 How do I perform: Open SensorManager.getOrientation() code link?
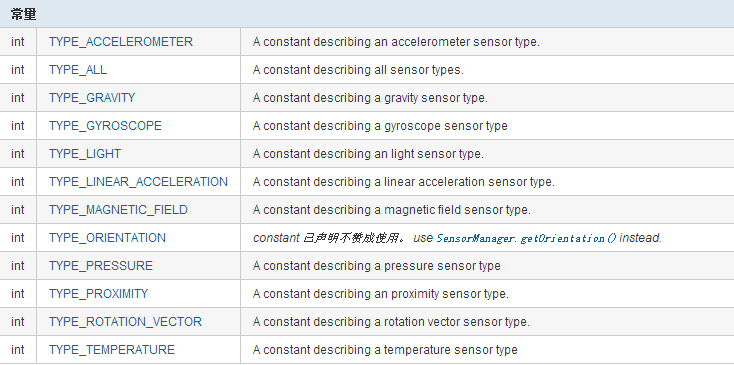(x=527, y=239)
